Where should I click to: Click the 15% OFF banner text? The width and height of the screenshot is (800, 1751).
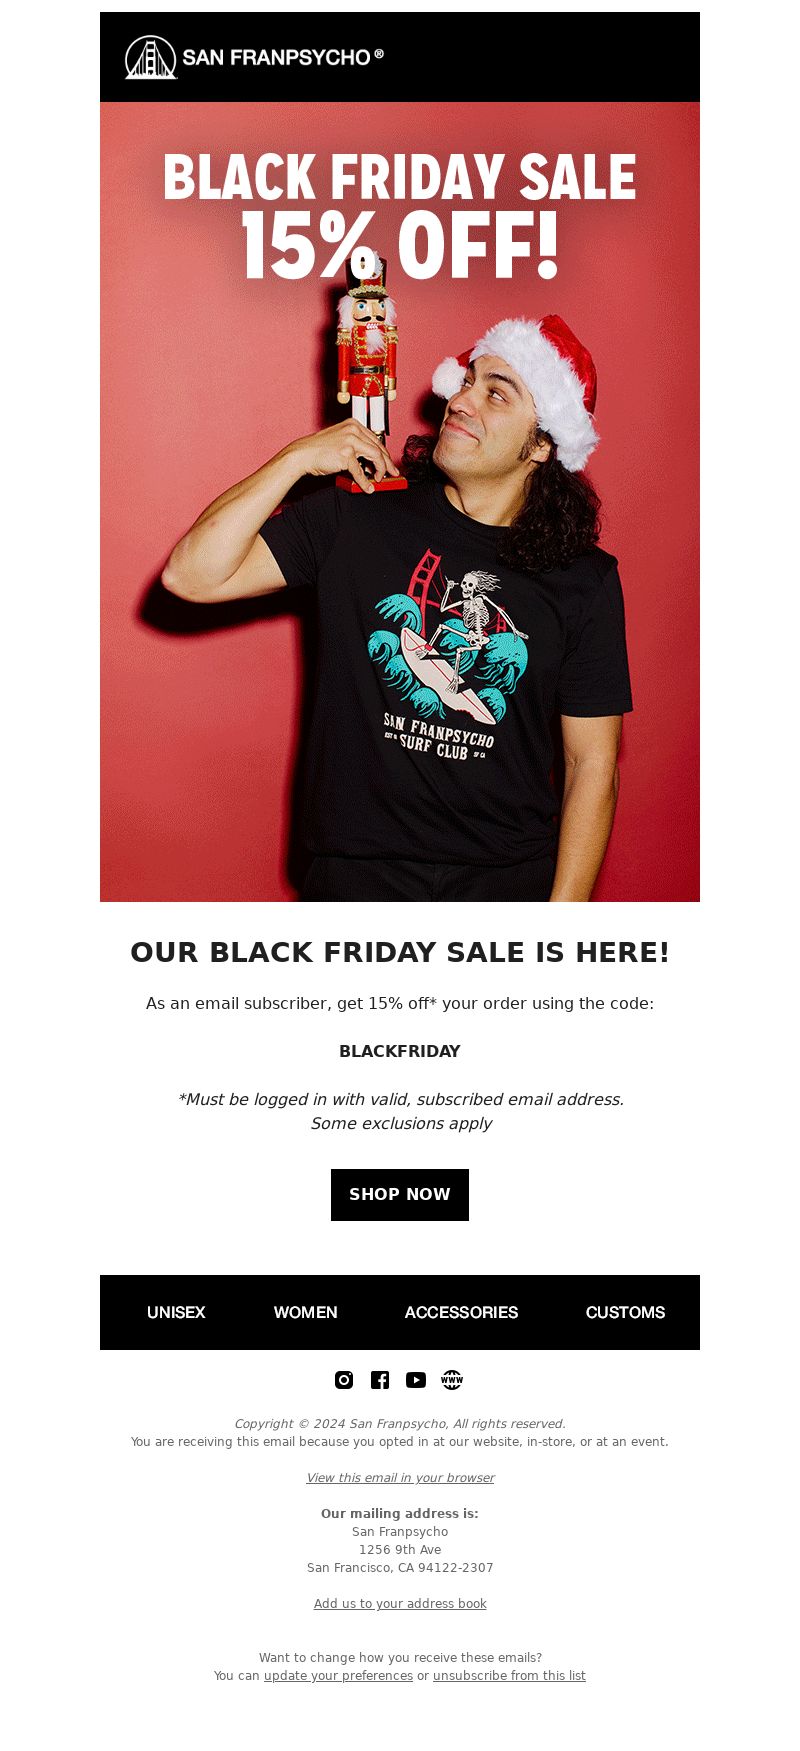[400, 246]
